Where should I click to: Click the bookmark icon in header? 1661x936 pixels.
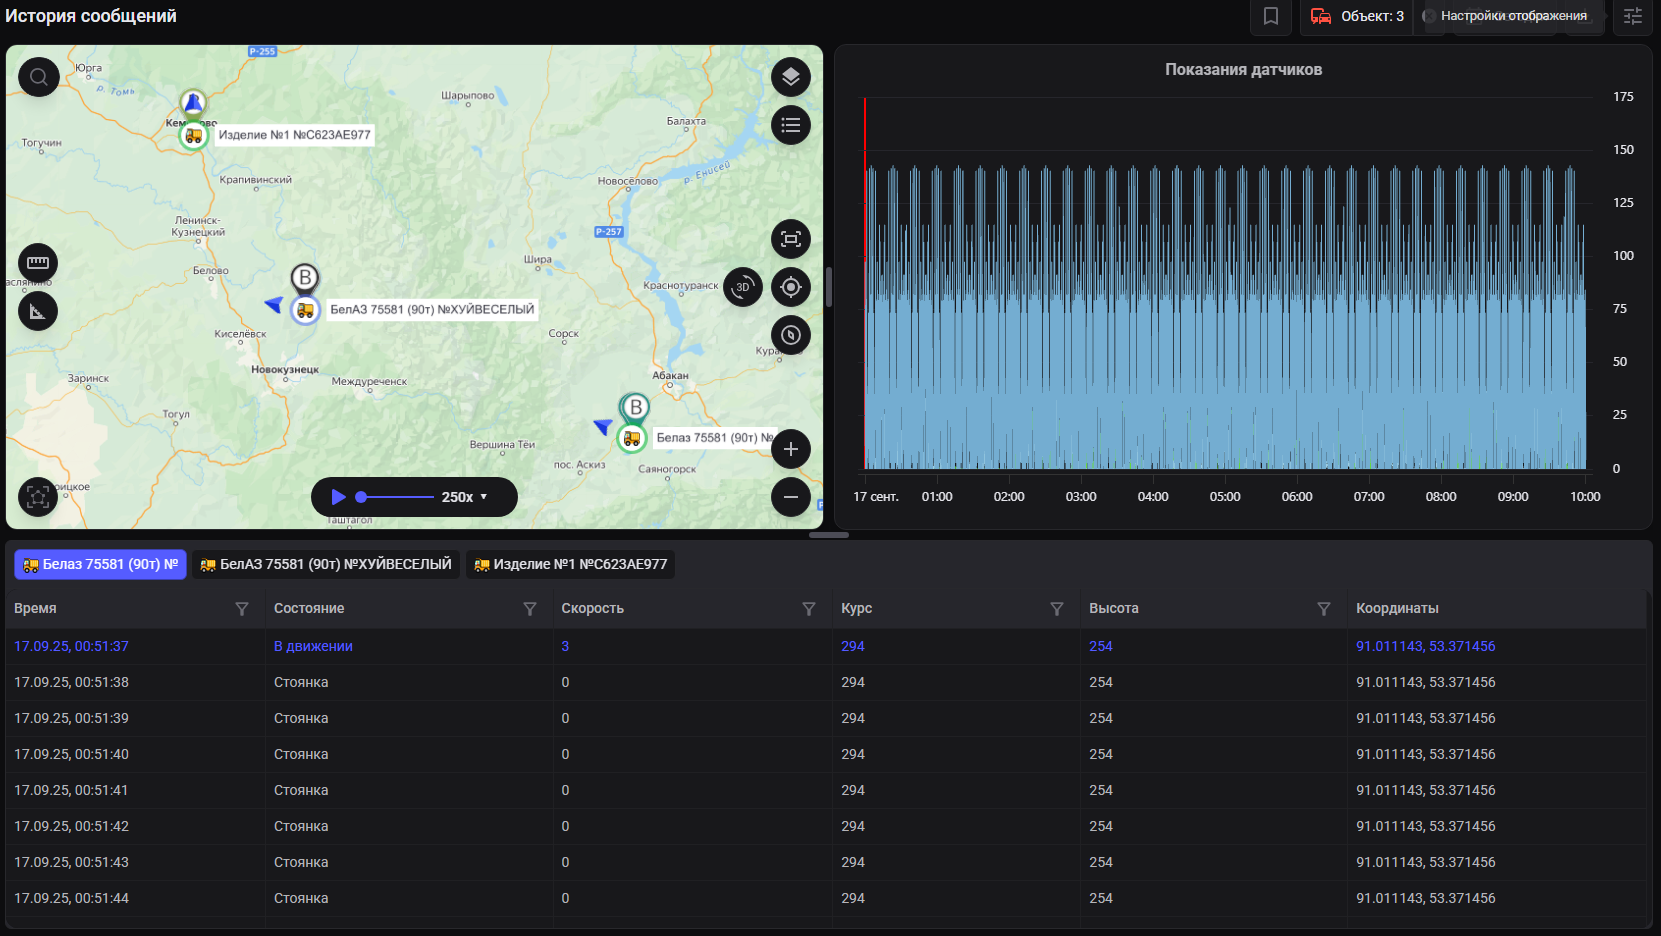(x=1271, y=16)
